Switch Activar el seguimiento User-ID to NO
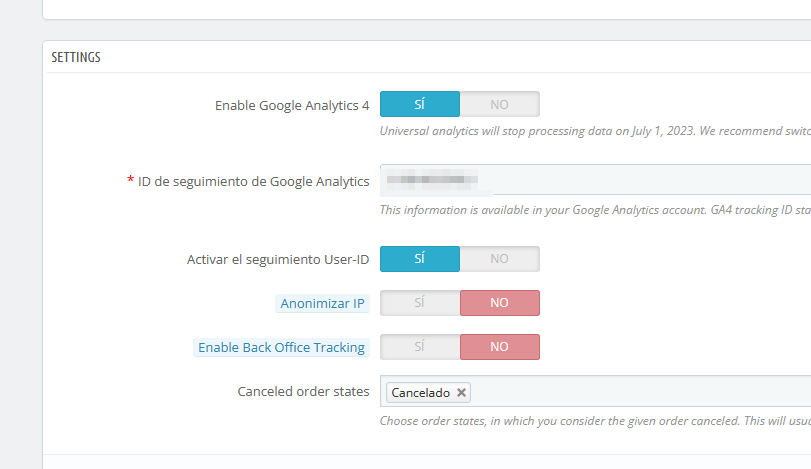The height and width of the screenshot is (469, 811). [x=499, y=259]
